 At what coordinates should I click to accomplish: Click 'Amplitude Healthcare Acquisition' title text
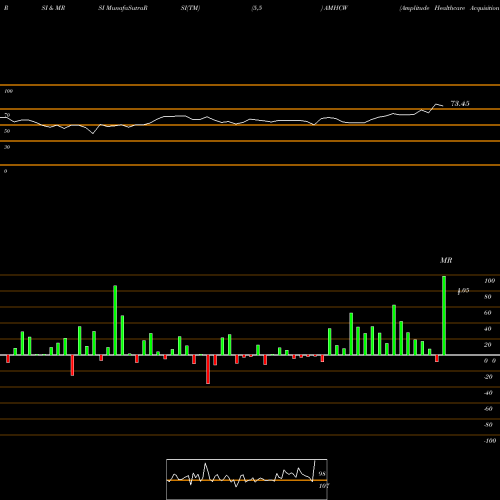point(450,8)
